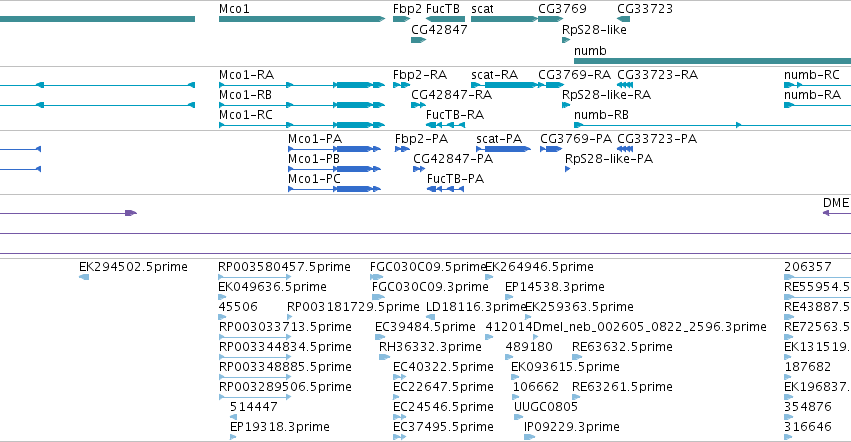
Task: Click the RpS28-like-RA transcript label
Action: pyautogui.click(x=607, y=94)
